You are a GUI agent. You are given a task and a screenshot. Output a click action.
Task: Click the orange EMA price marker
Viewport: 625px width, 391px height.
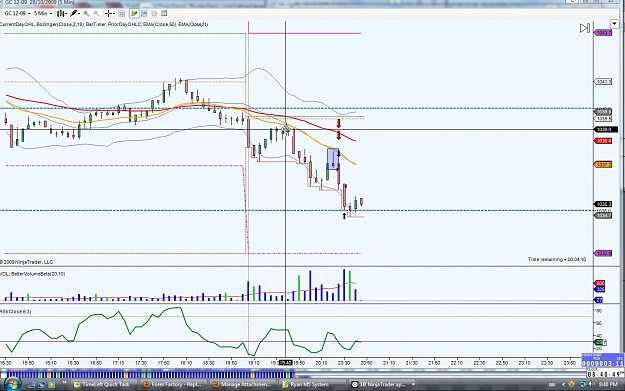coord(603,165)
